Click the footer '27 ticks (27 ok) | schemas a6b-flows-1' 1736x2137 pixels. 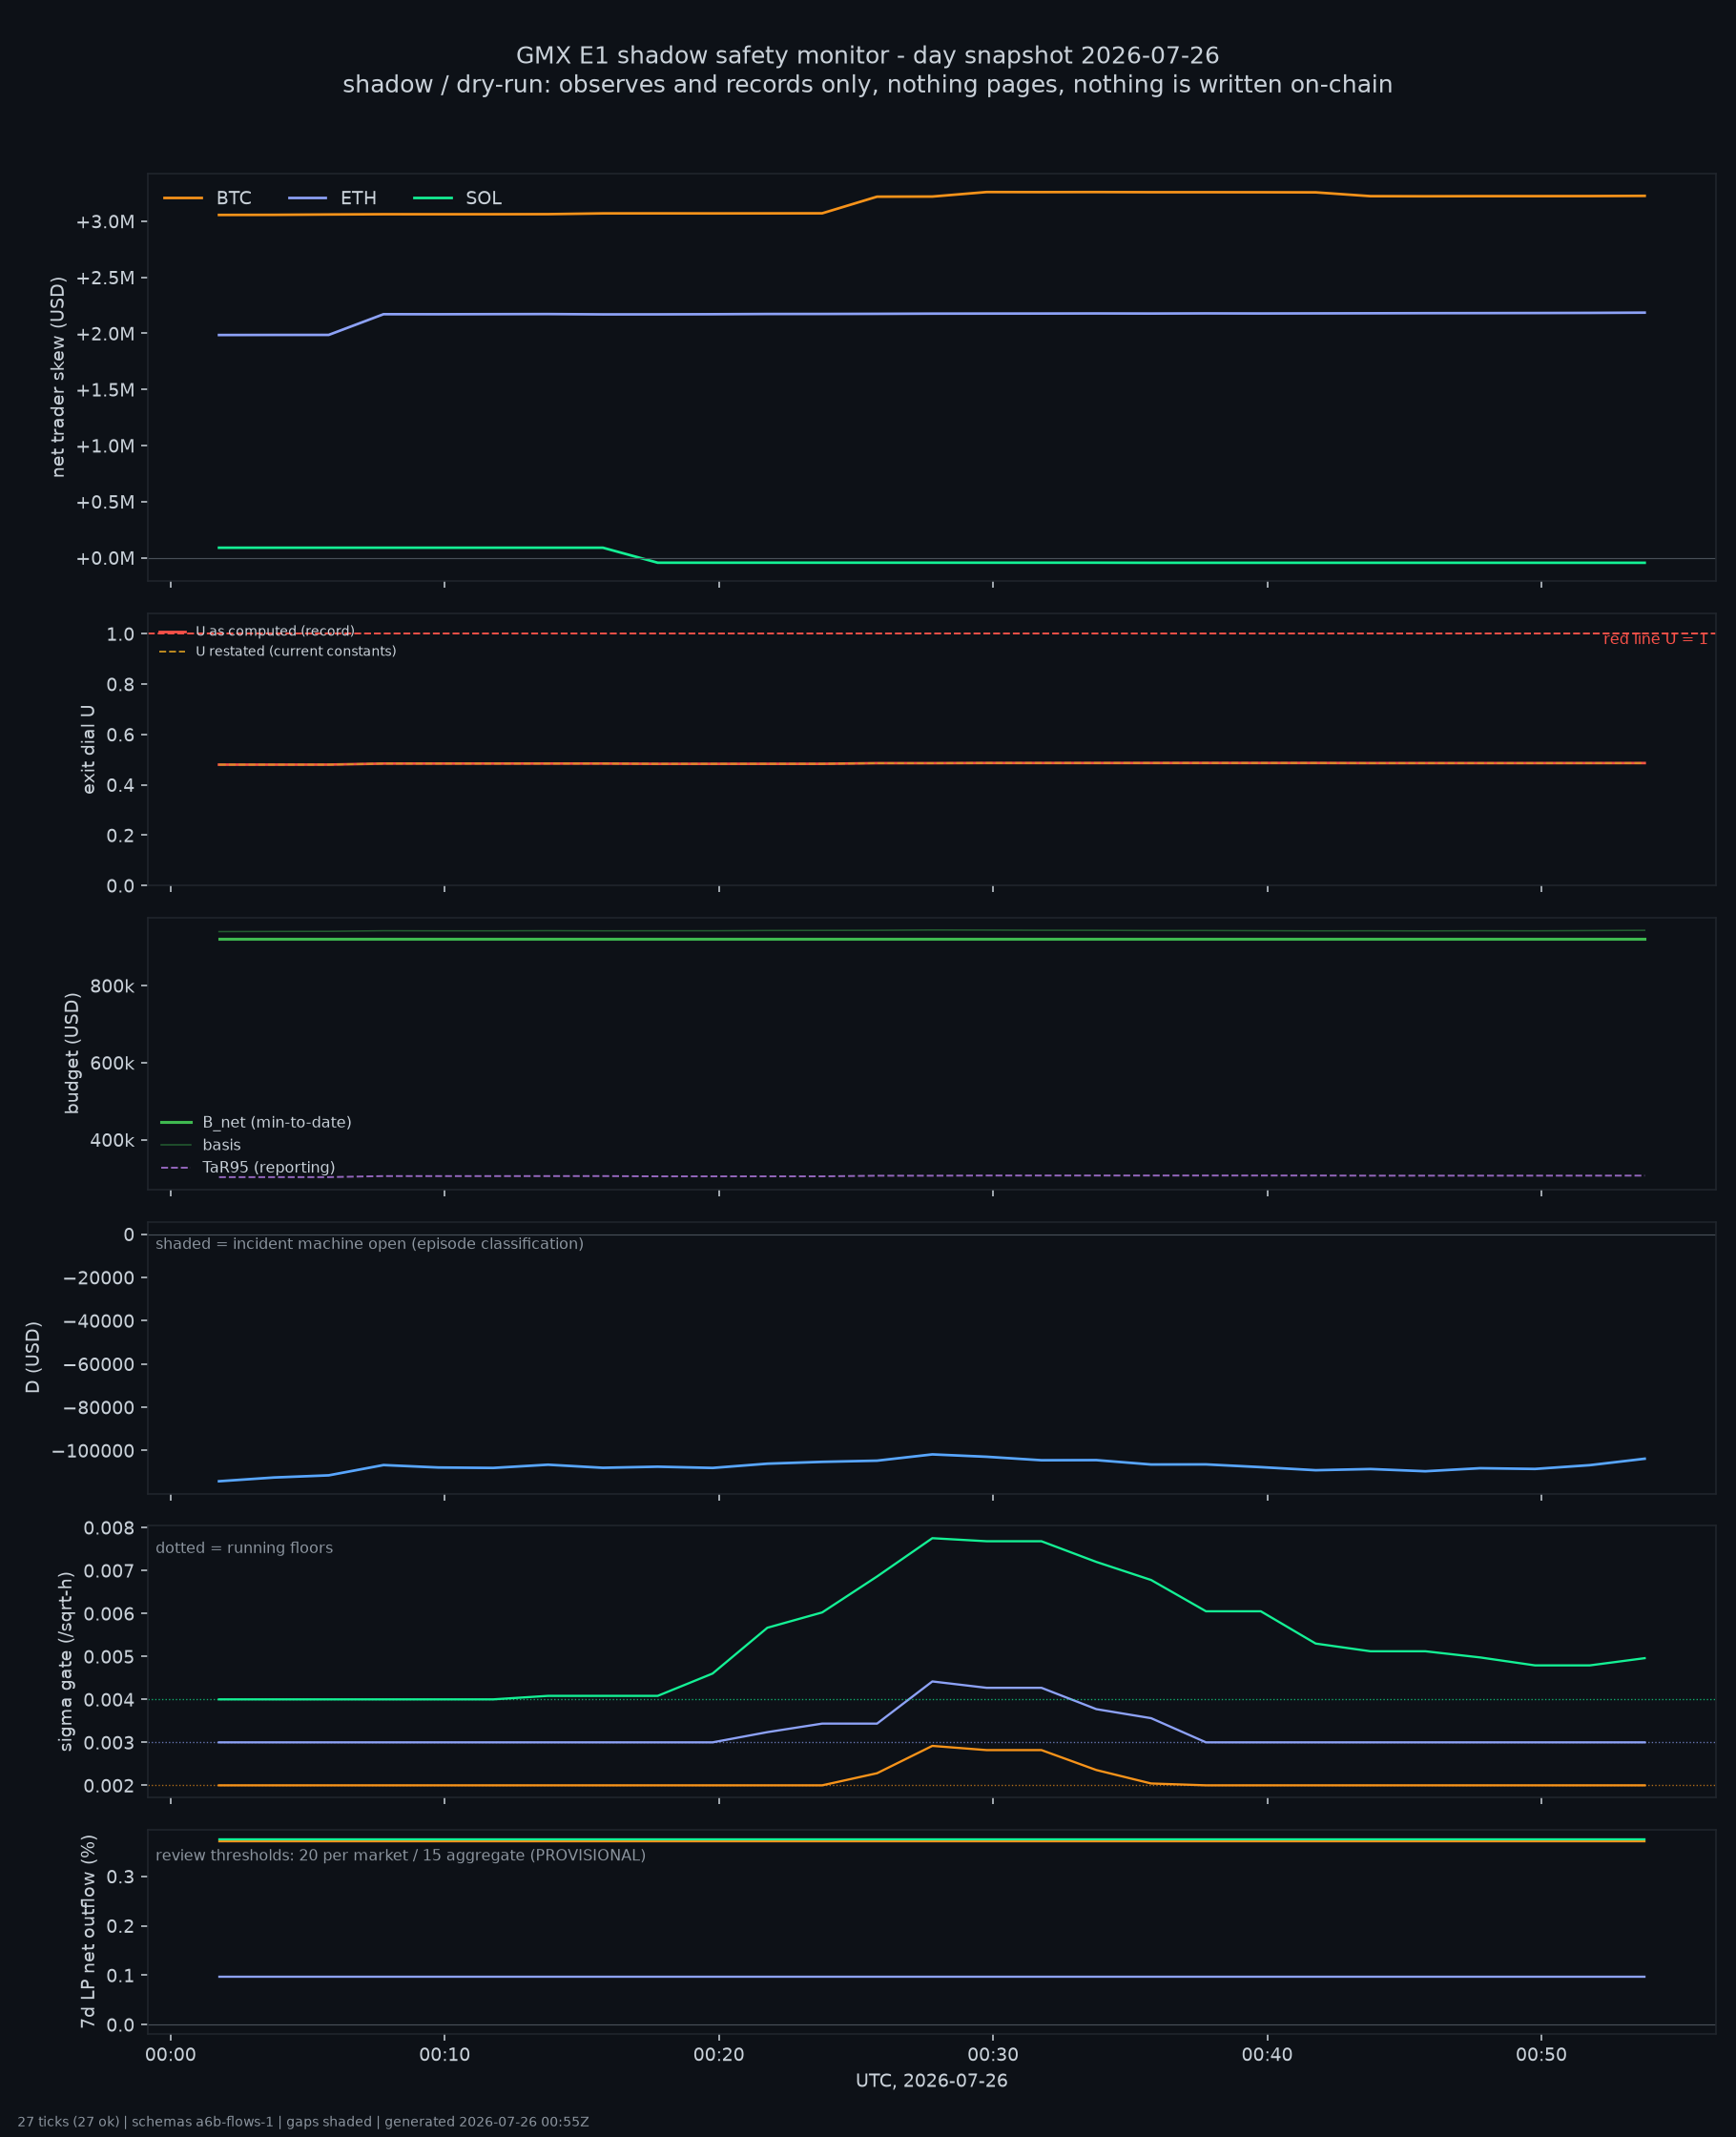(145, 2121)
